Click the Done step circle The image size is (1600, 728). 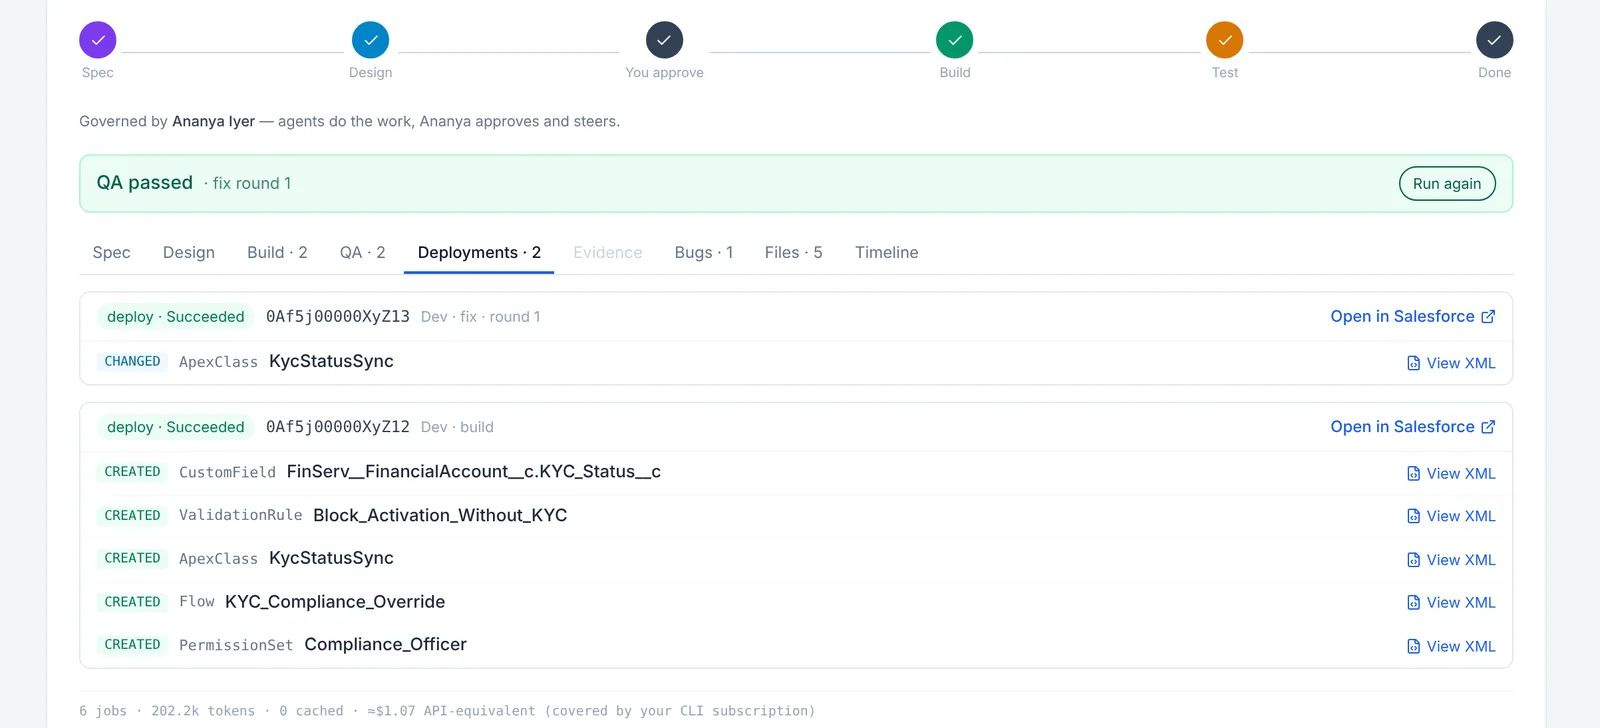click(1495, 40)
